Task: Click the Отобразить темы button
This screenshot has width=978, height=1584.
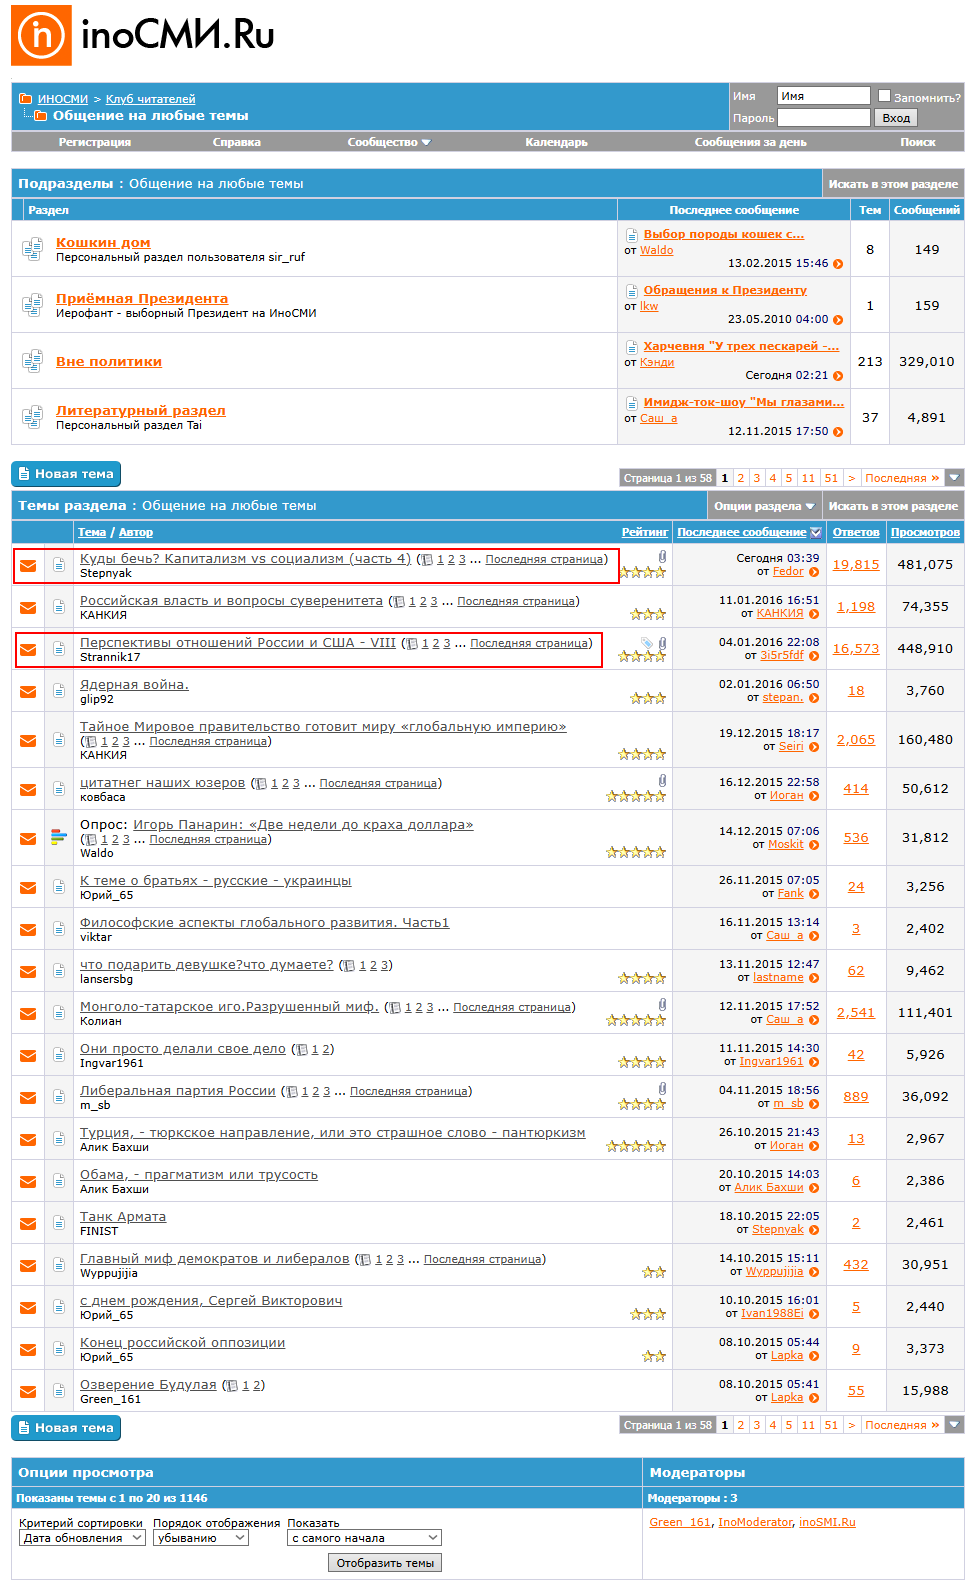Action: coord(385,1563)
